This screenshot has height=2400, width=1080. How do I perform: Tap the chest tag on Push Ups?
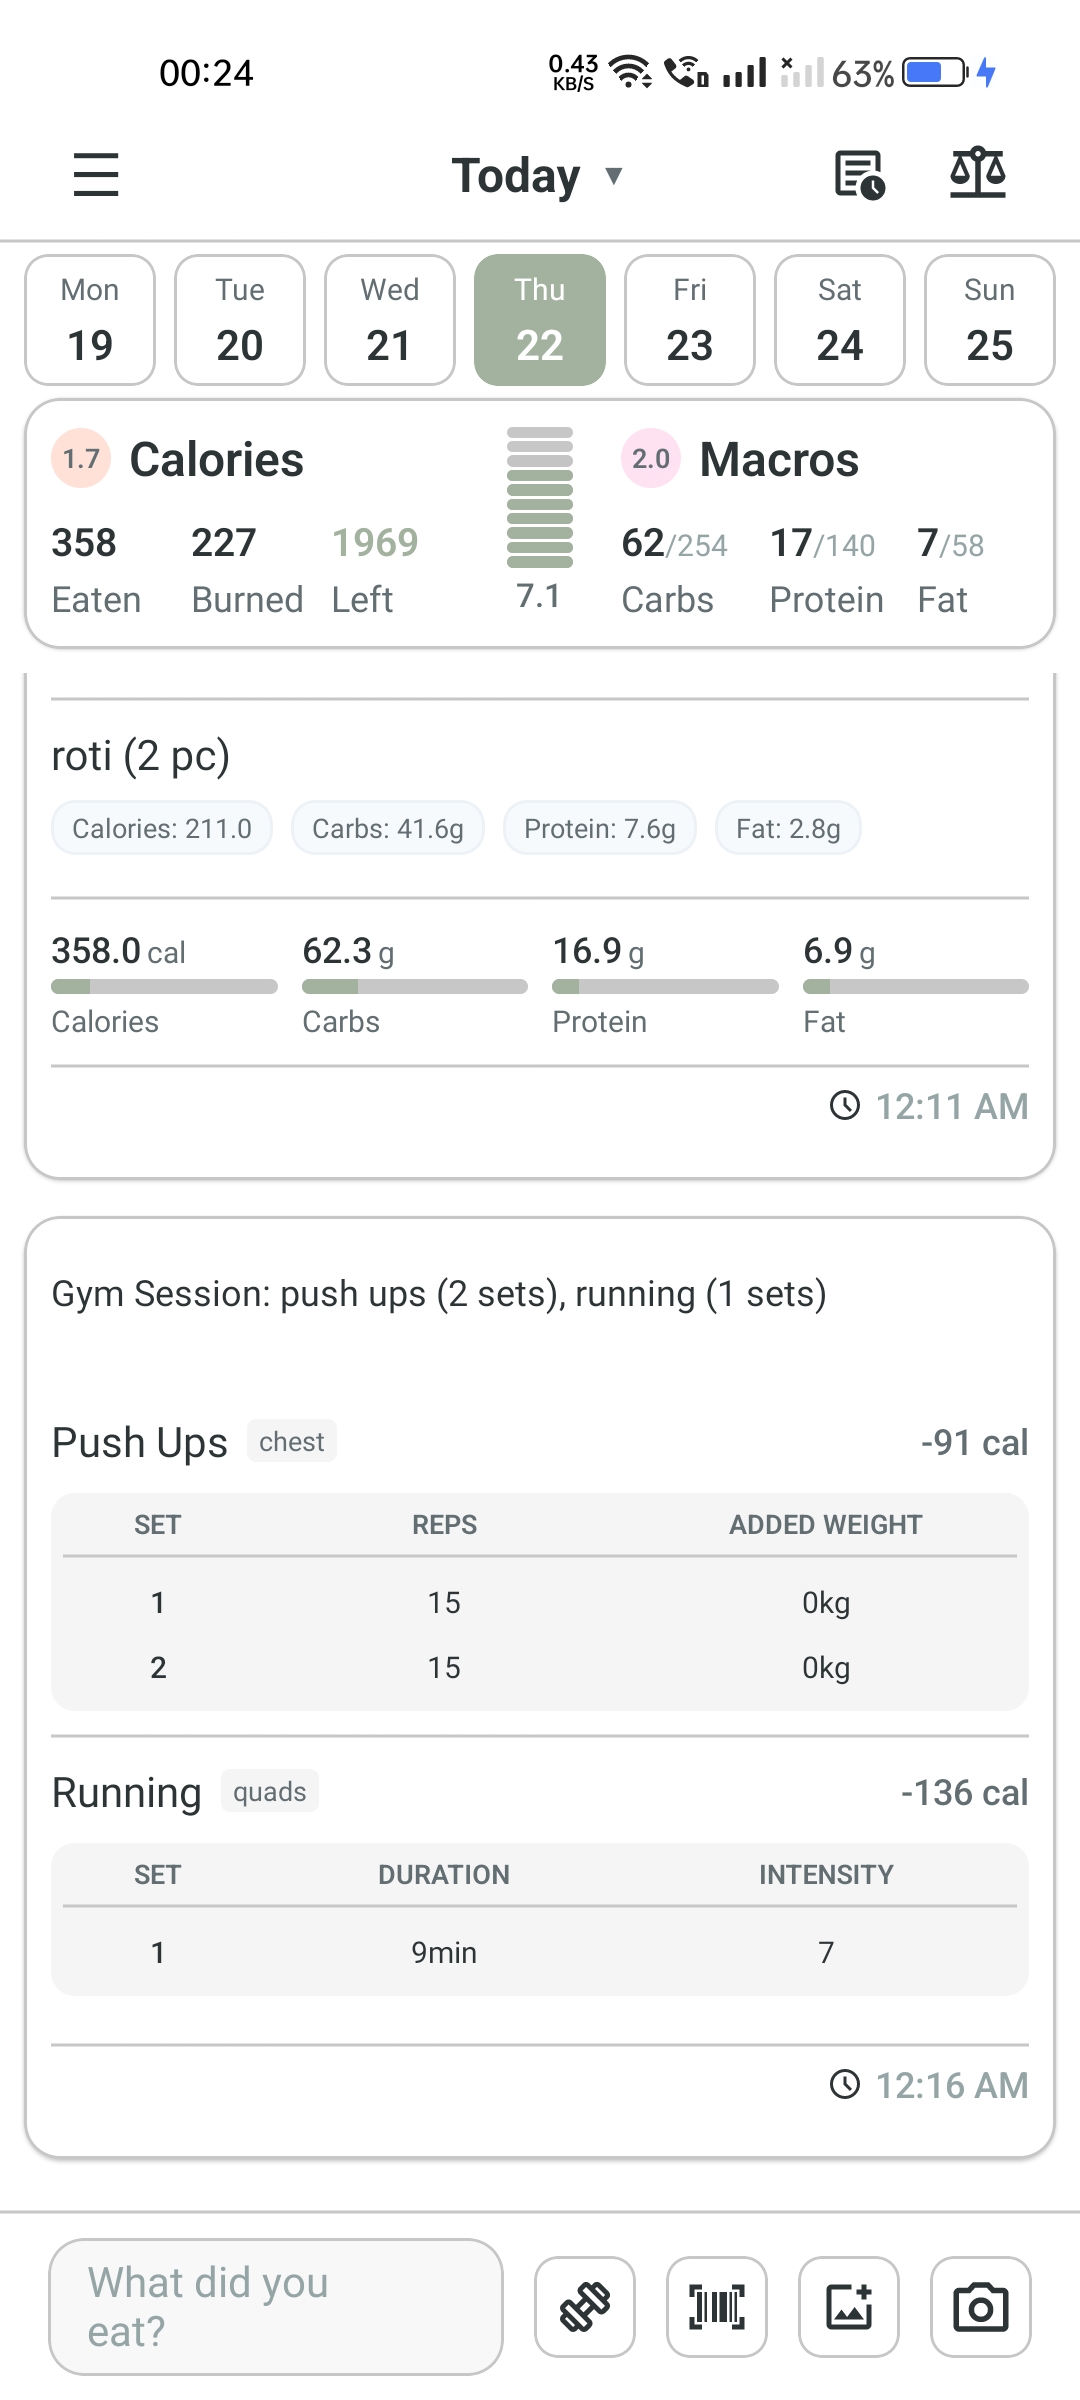click(291, 1440)
